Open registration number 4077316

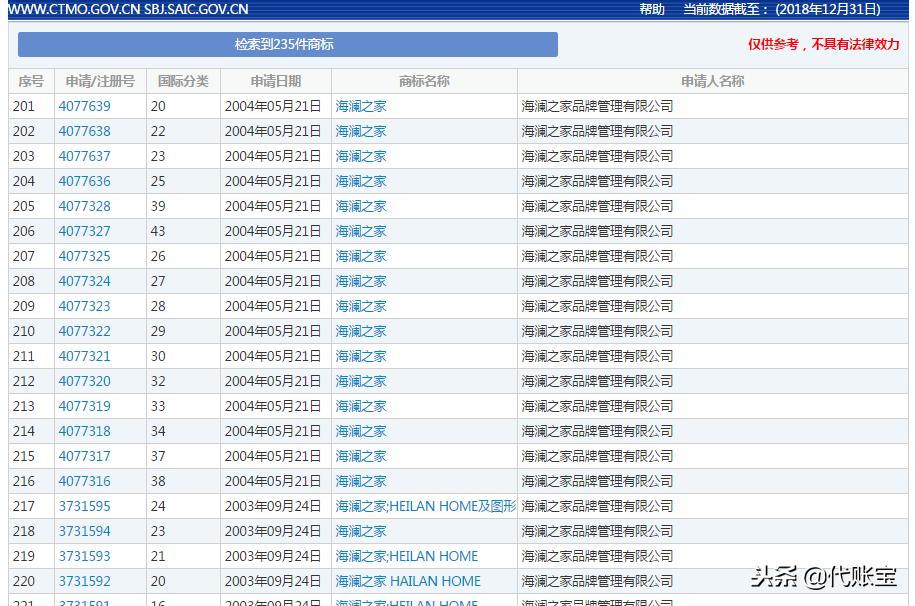[x=84, y=481]
